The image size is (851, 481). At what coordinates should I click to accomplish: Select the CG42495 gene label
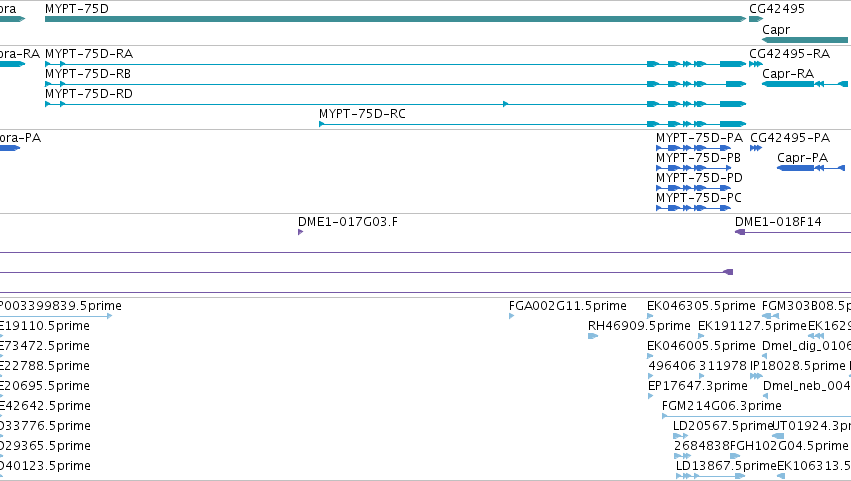[x=777, y=9]
